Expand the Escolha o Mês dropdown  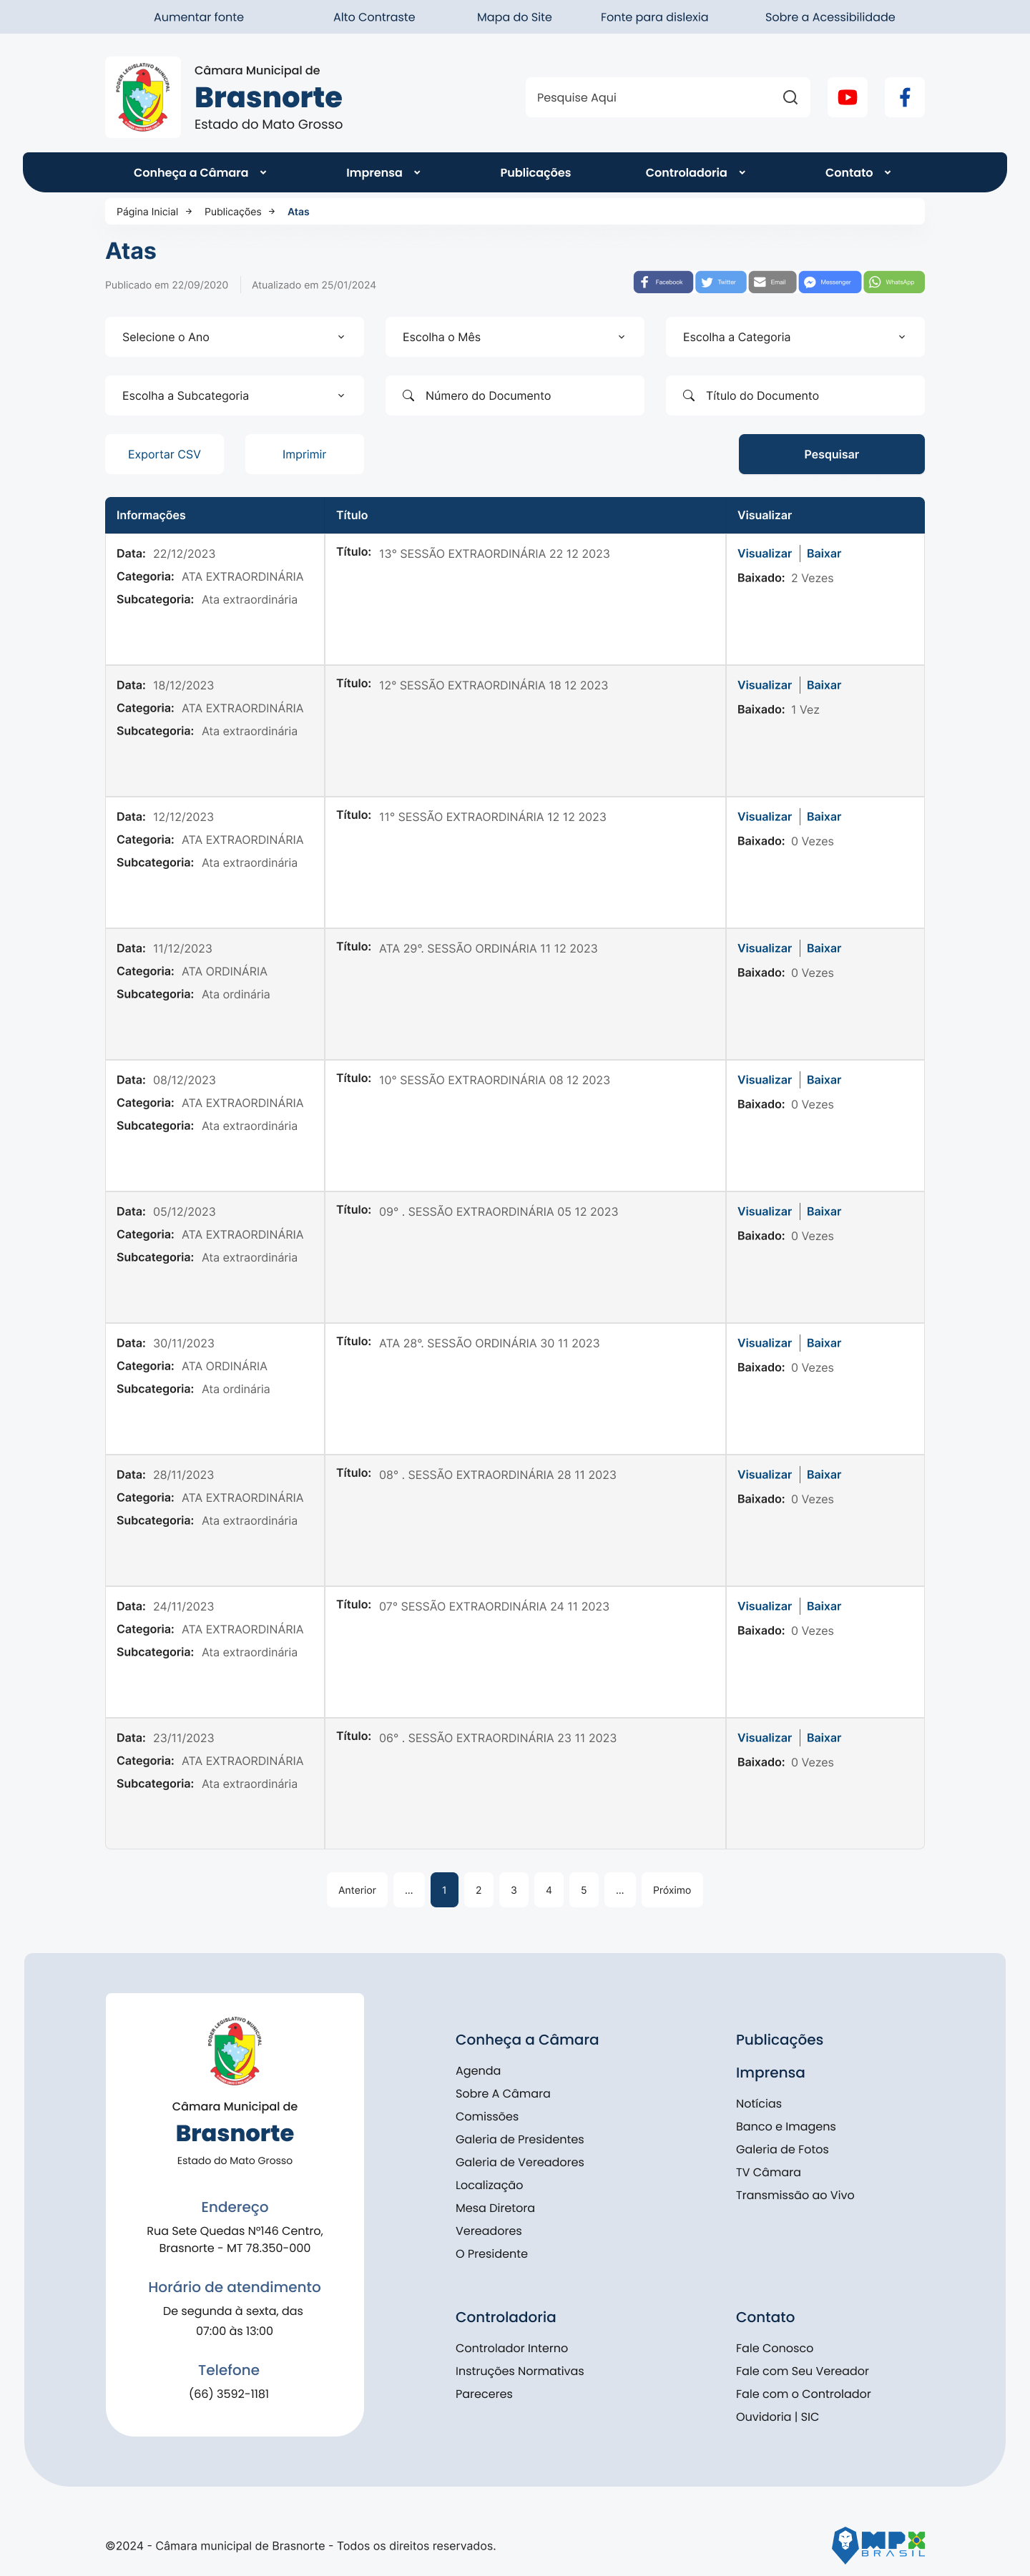coord(514,337)
